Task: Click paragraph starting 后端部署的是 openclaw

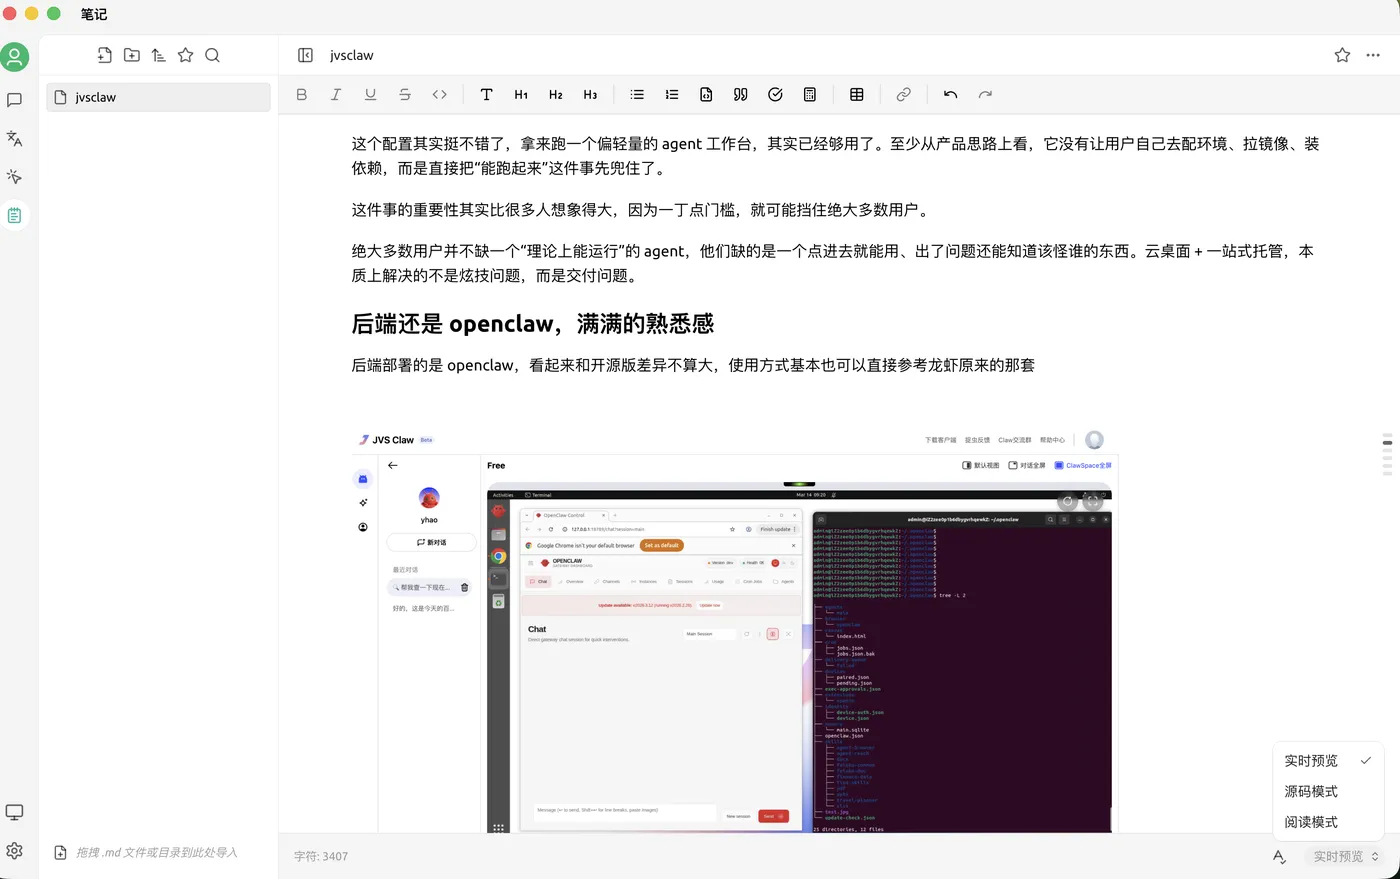Action: point(693,365)
